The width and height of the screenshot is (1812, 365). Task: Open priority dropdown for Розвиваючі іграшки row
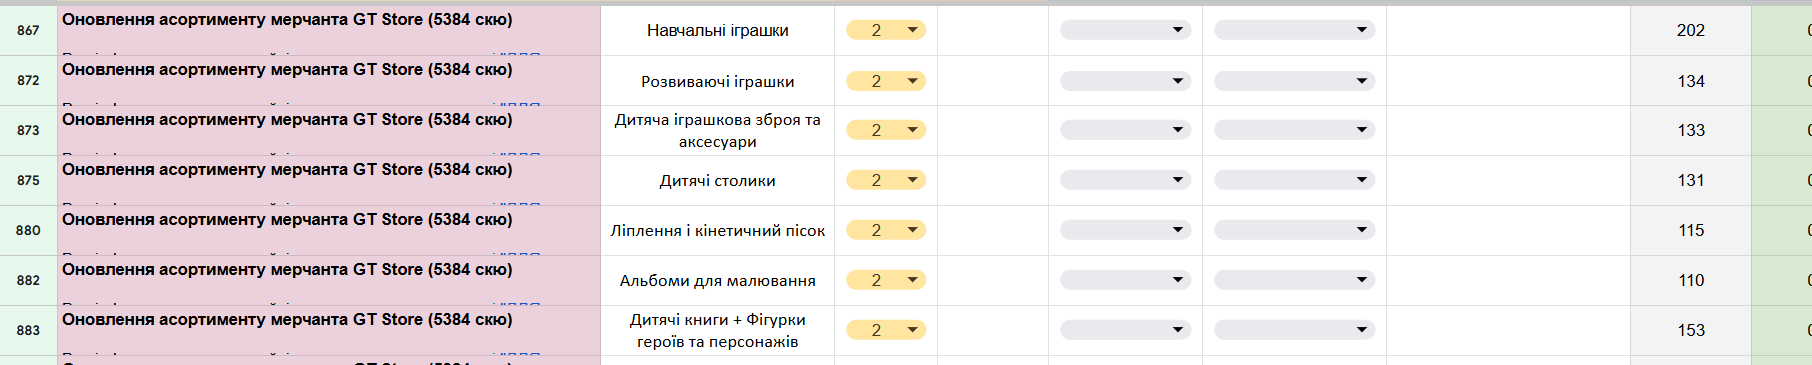(x=886, y=81)
